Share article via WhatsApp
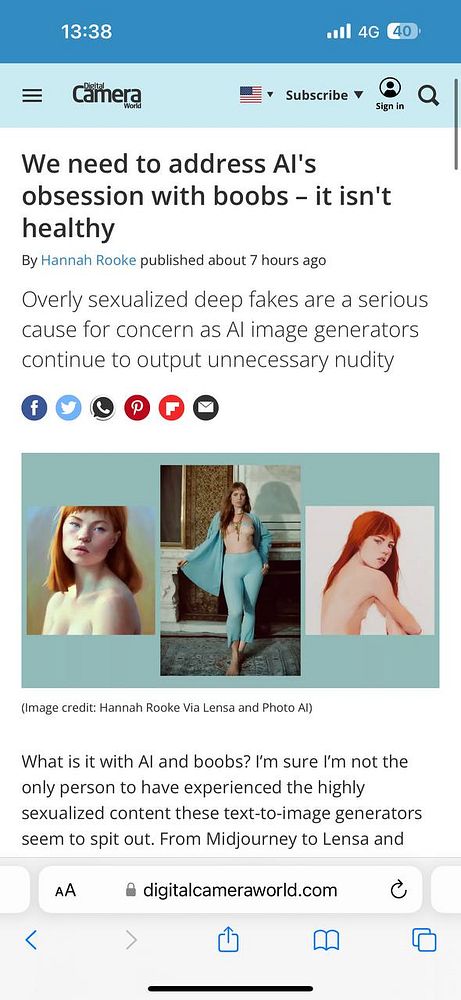 tap(103, 408)
